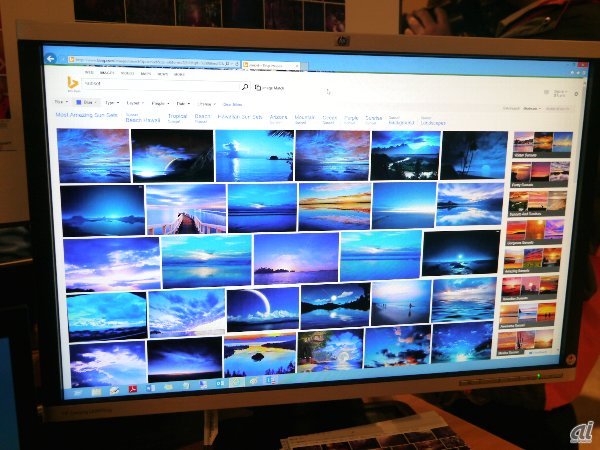Open Word from the taskbar
This screenshot has width=600, height=450.
coord(150,388)
